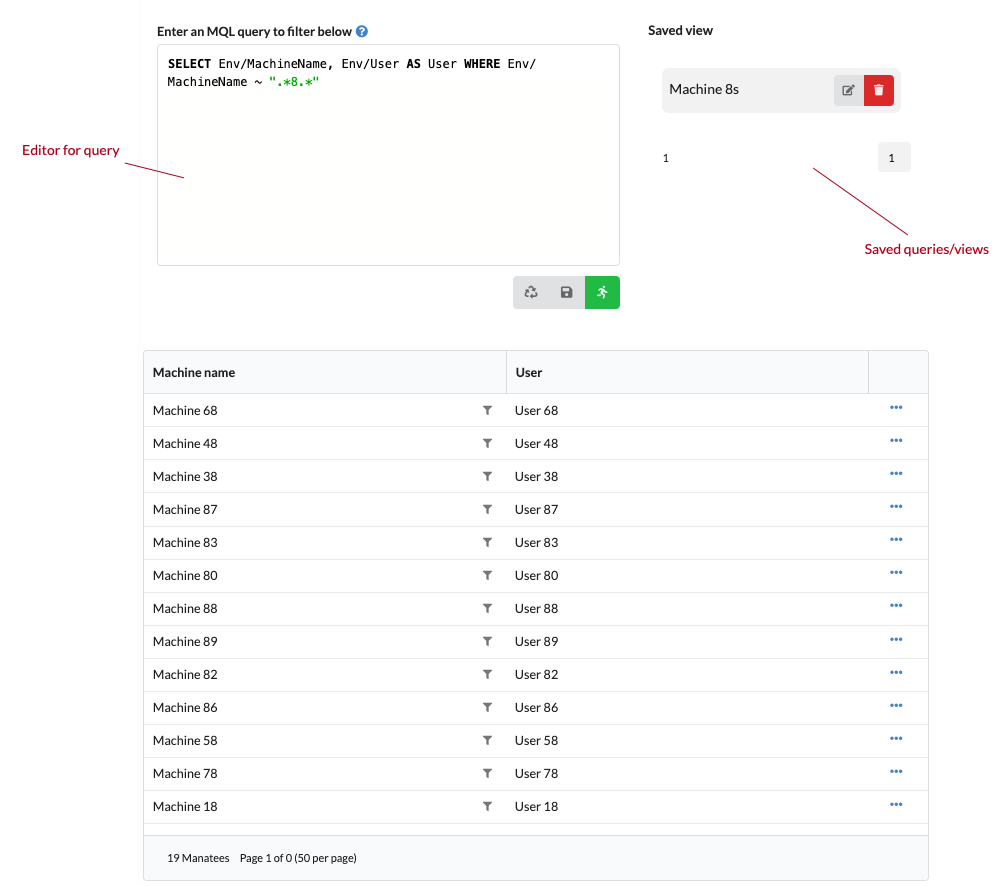Click the reset query recycle icon button
This screenshot has height=886, width=998.
pyautogui.click(x=531, y=292)
